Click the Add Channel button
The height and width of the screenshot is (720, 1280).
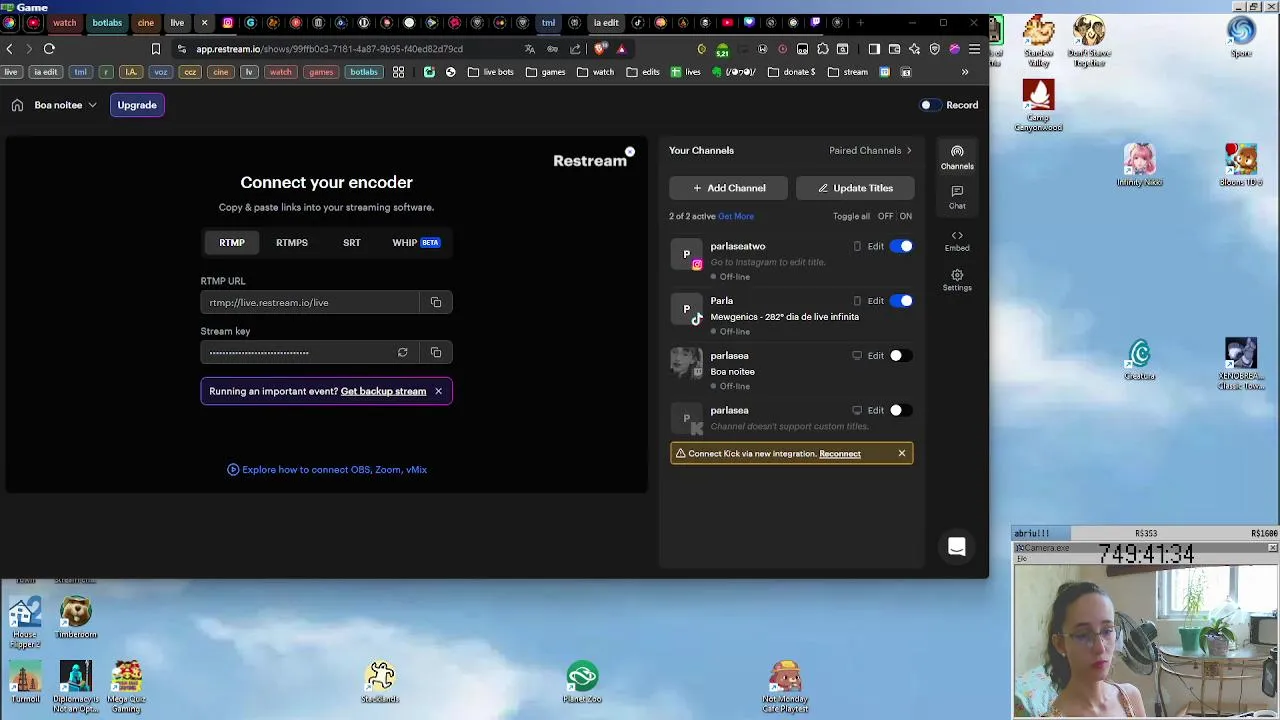tap(729, 188)
